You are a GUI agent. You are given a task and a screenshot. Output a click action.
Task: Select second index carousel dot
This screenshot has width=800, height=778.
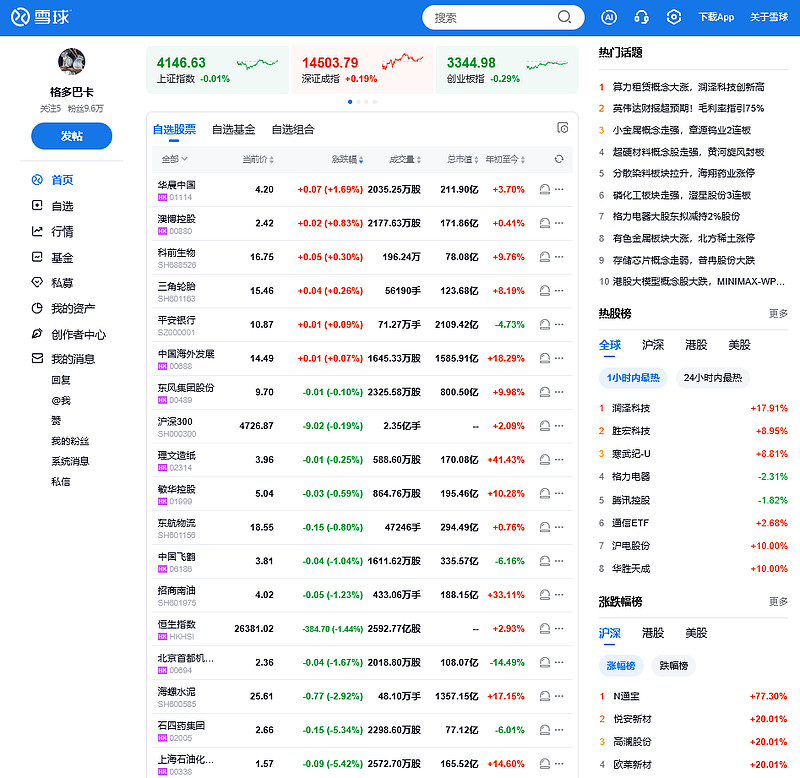pos(359,102)
